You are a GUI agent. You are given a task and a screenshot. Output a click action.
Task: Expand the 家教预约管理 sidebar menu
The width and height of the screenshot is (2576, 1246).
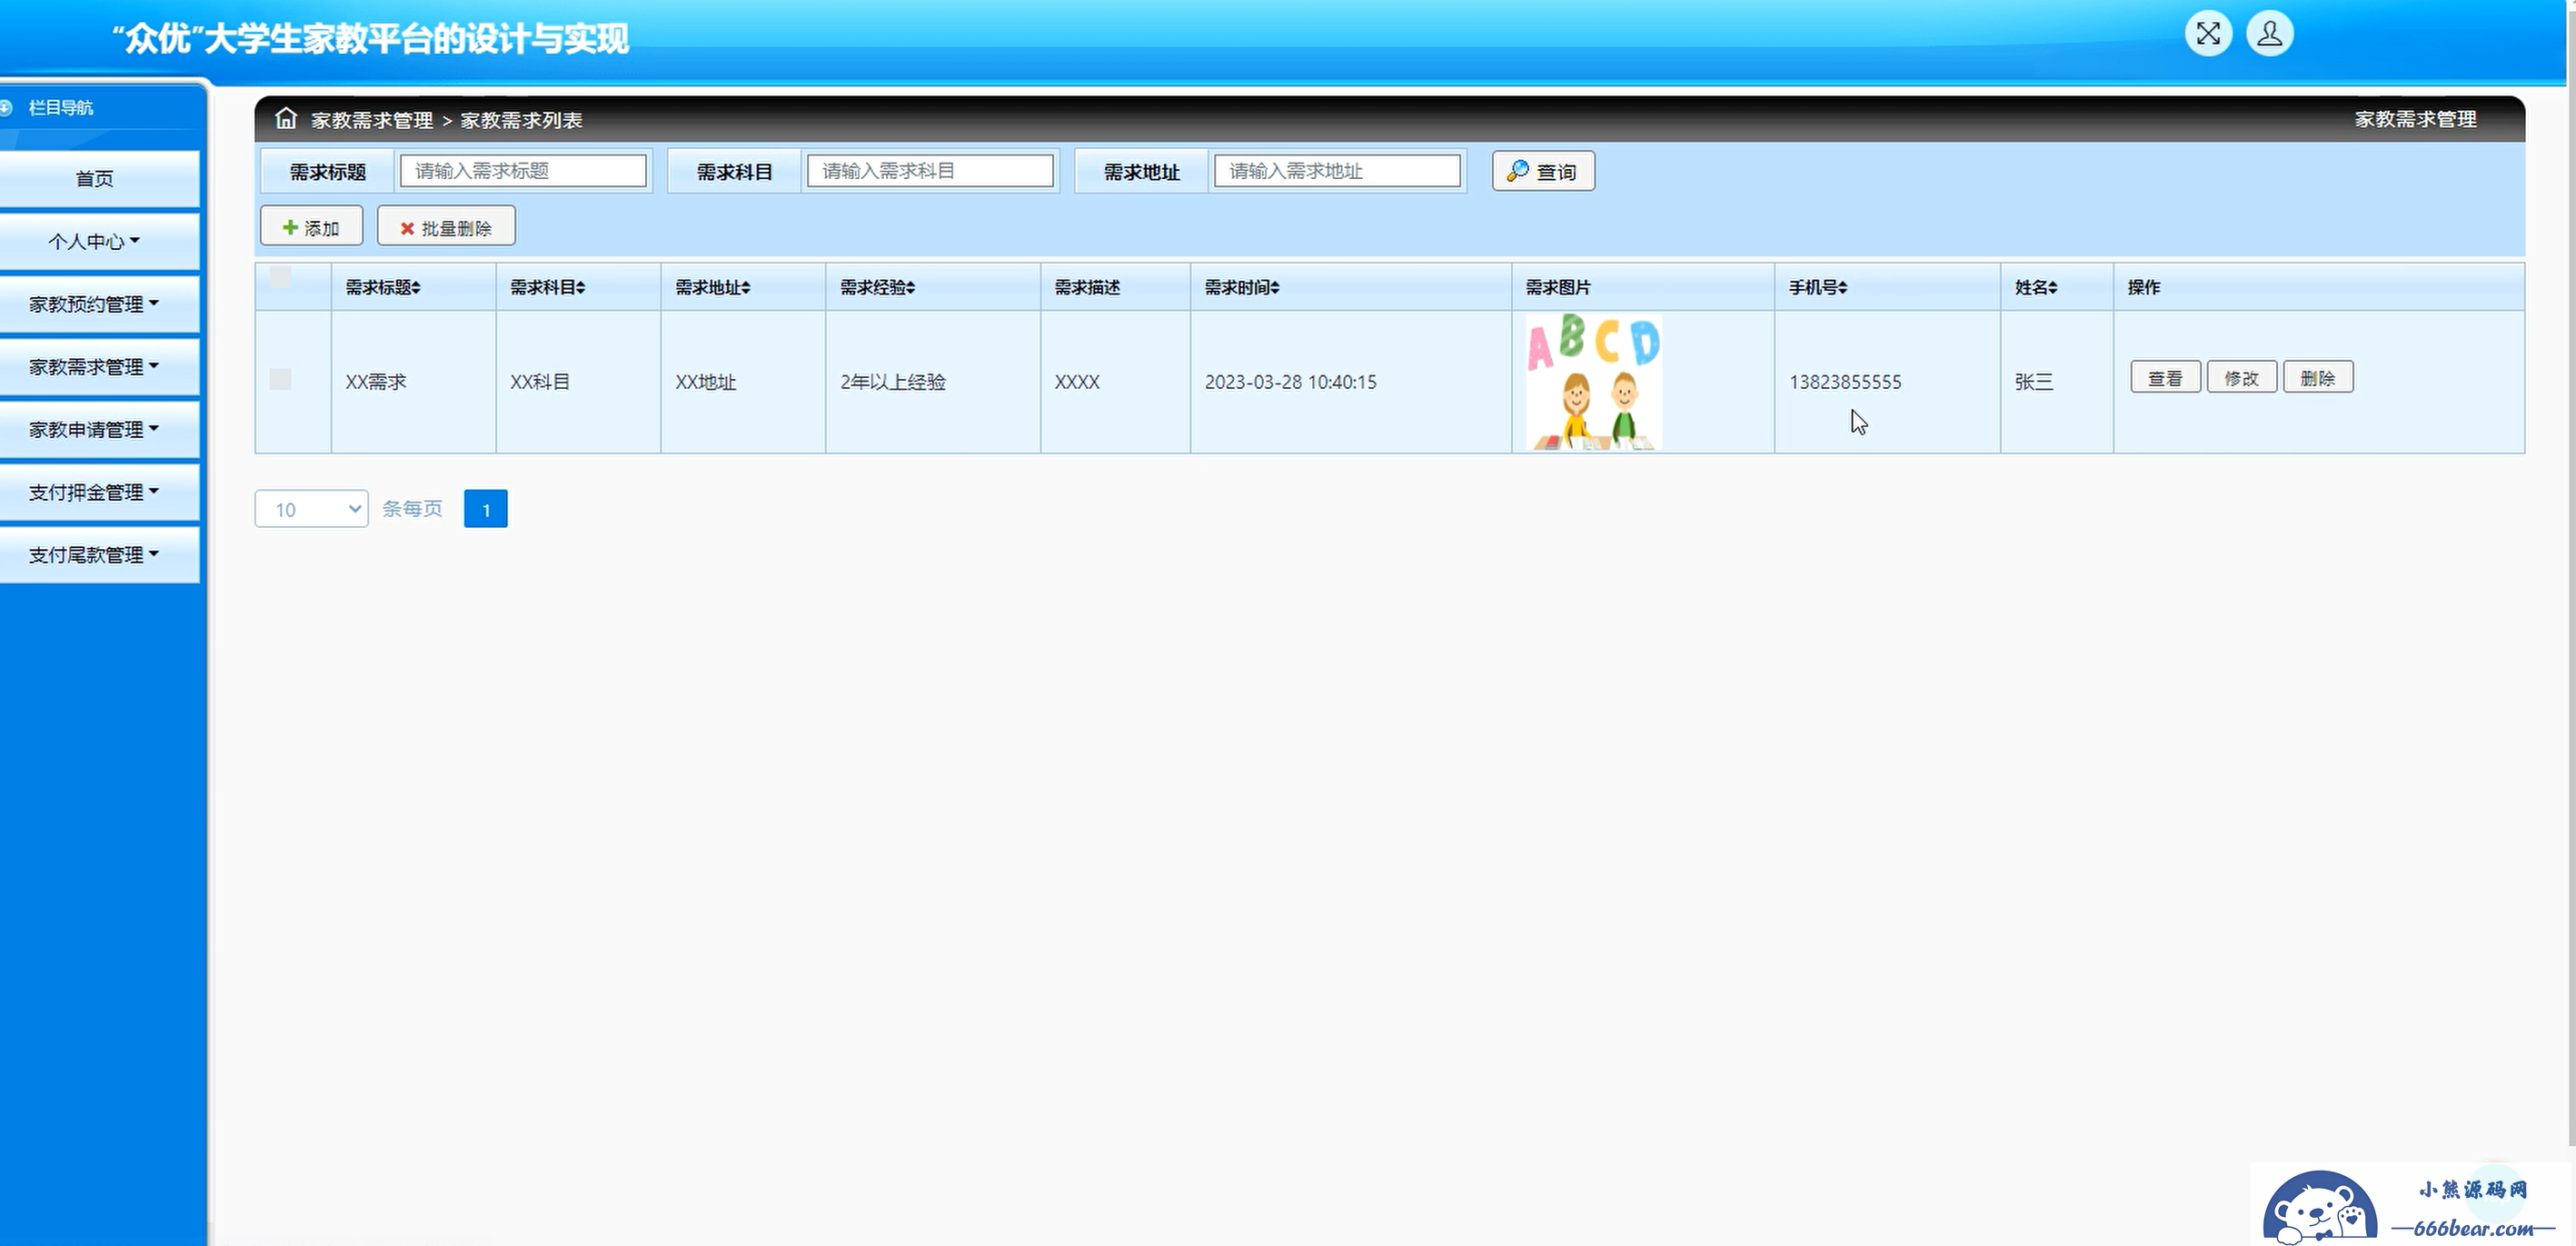95,304
